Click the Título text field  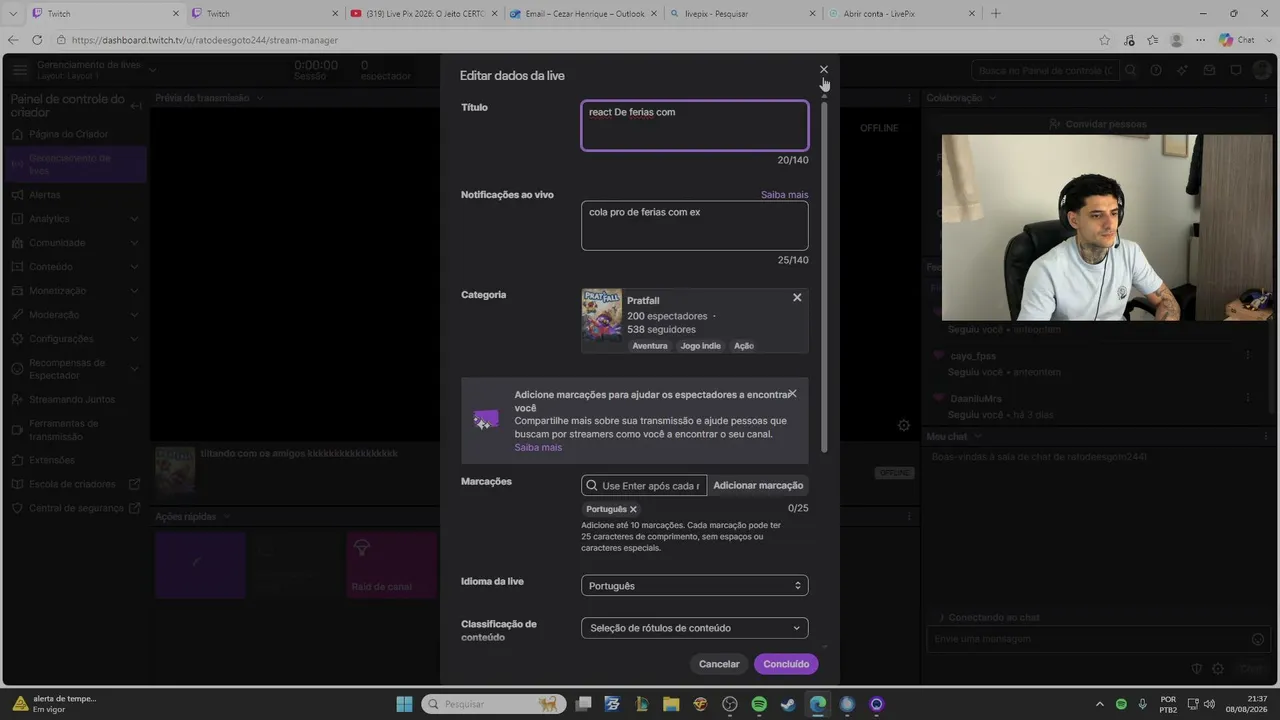(694, 125)
